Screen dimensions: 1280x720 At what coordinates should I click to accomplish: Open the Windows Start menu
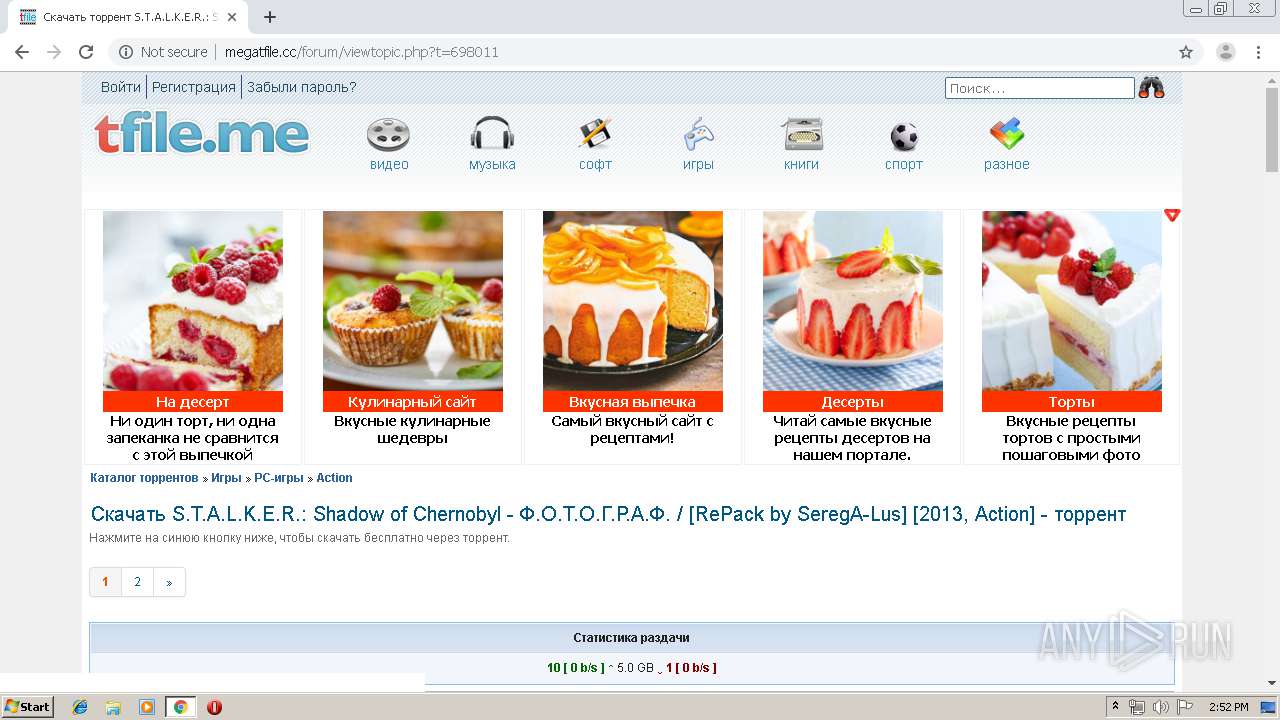(28, 707)
